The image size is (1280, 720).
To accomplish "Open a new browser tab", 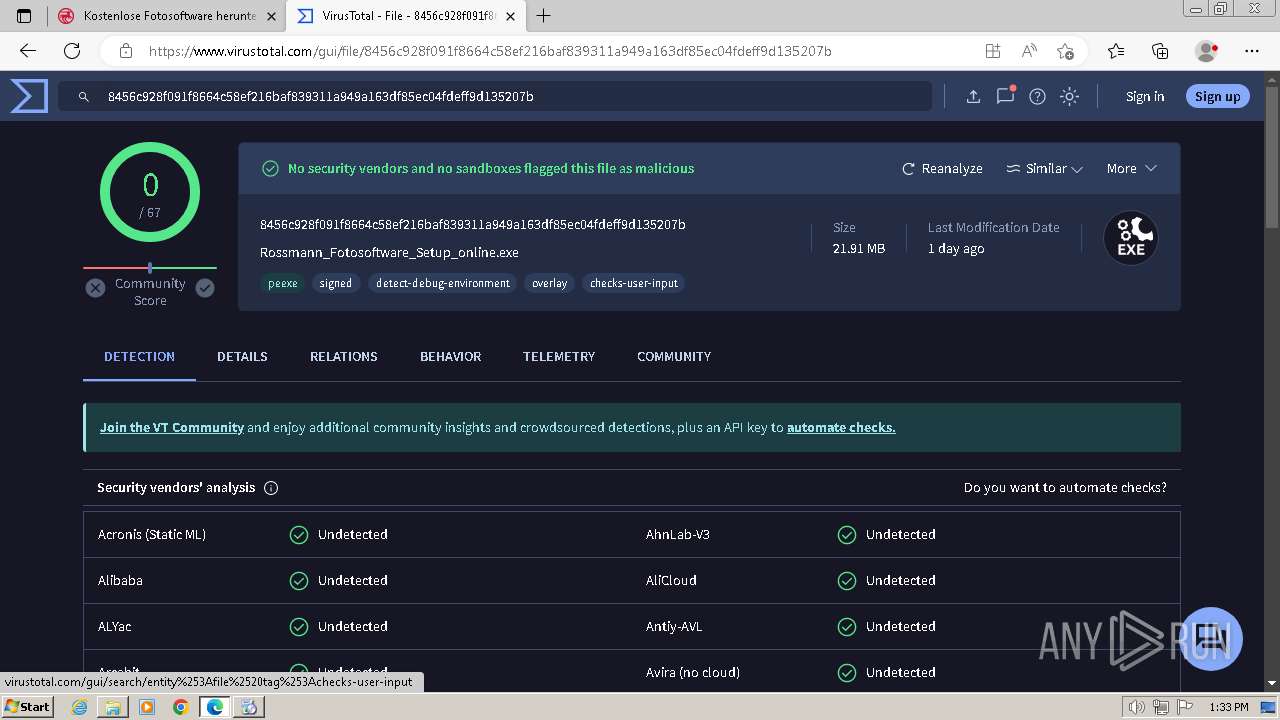I will (x=543, y=15).
